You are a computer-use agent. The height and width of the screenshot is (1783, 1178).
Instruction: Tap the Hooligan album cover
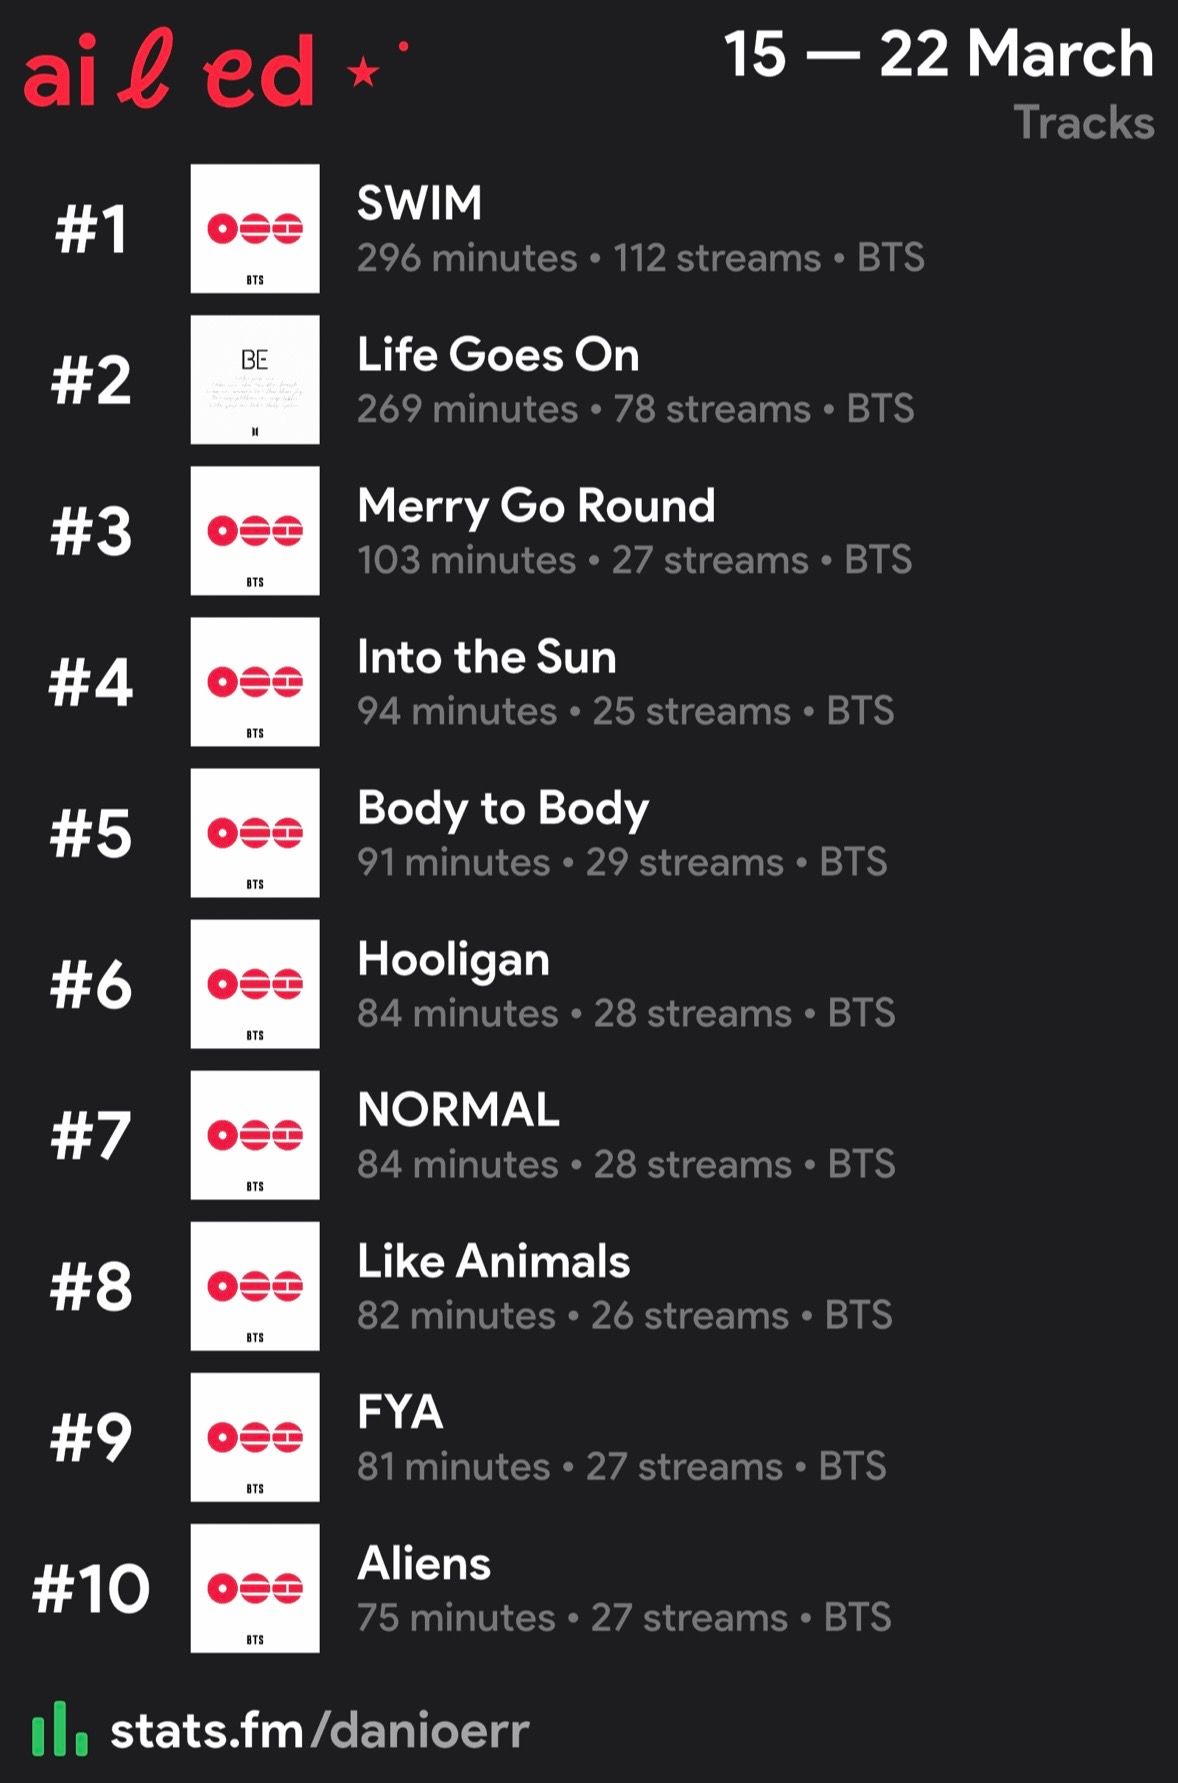pos(255,984)
